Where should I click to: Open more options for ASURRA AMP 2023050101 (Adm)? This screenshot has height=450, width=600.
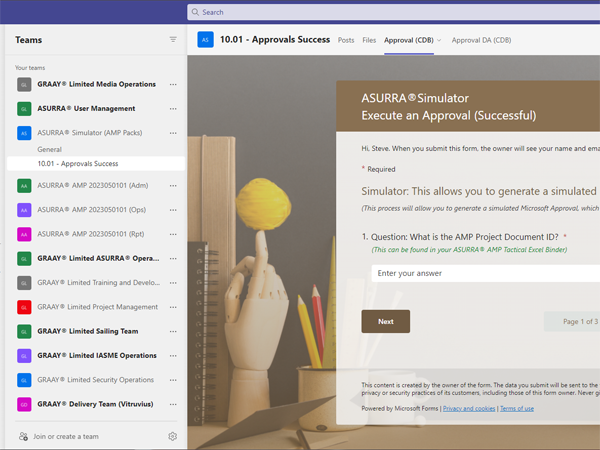click(x=173, y=186)
